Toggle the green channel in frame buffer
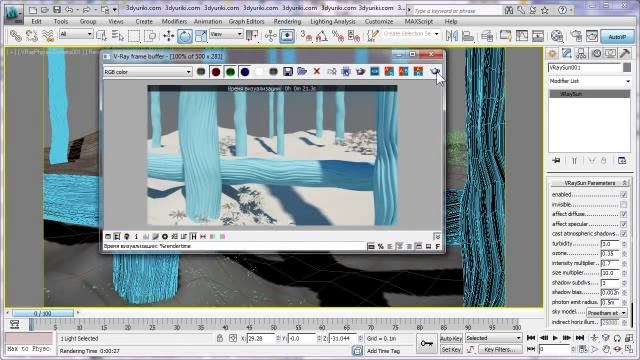 click(230, 72)
